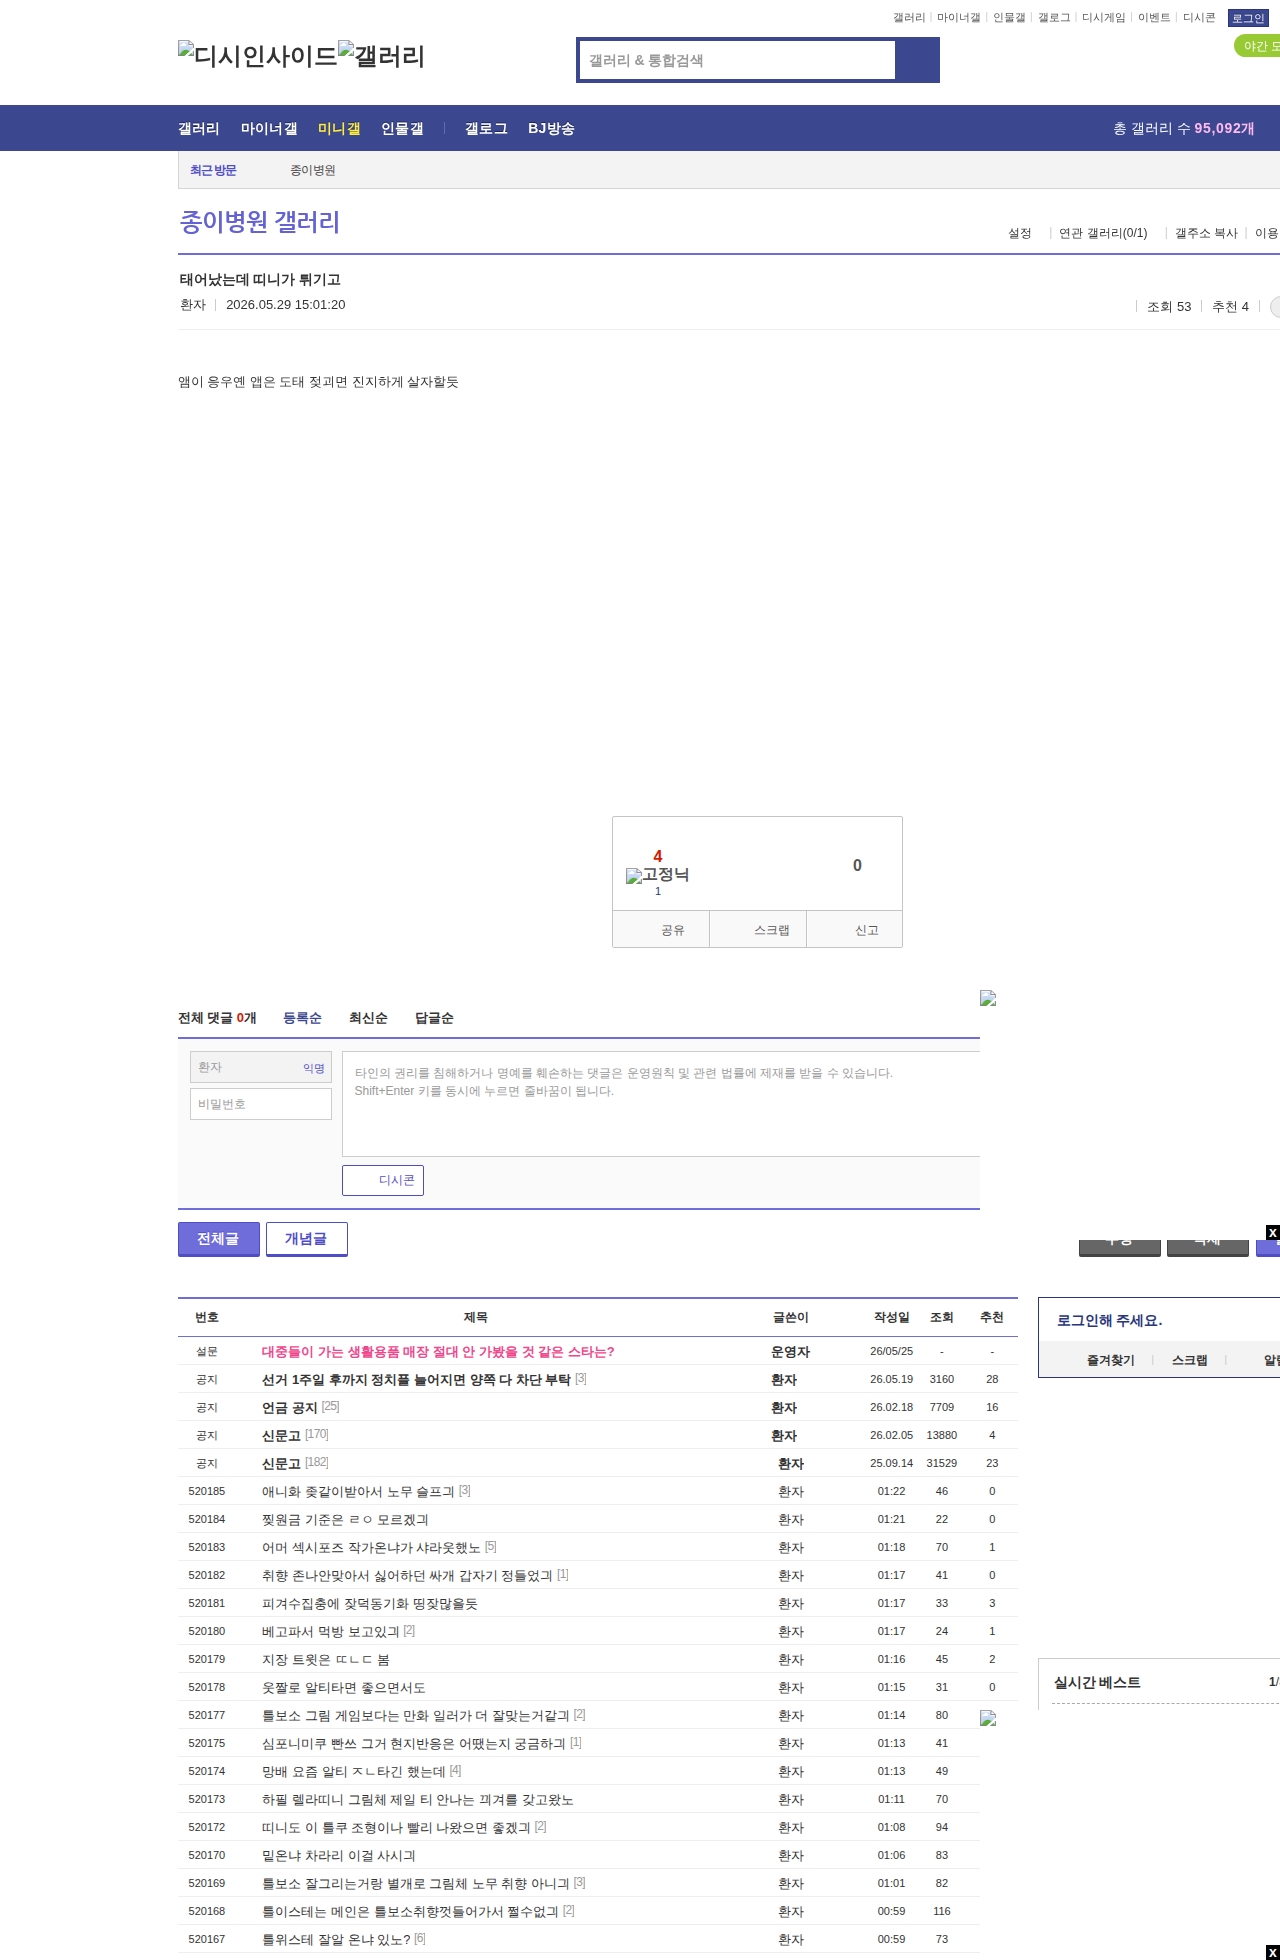The image size is (1280, 1960).
Task: Open 스크랩 in the login panel
Action: pyautogui.click(x=1189, y=1360)
